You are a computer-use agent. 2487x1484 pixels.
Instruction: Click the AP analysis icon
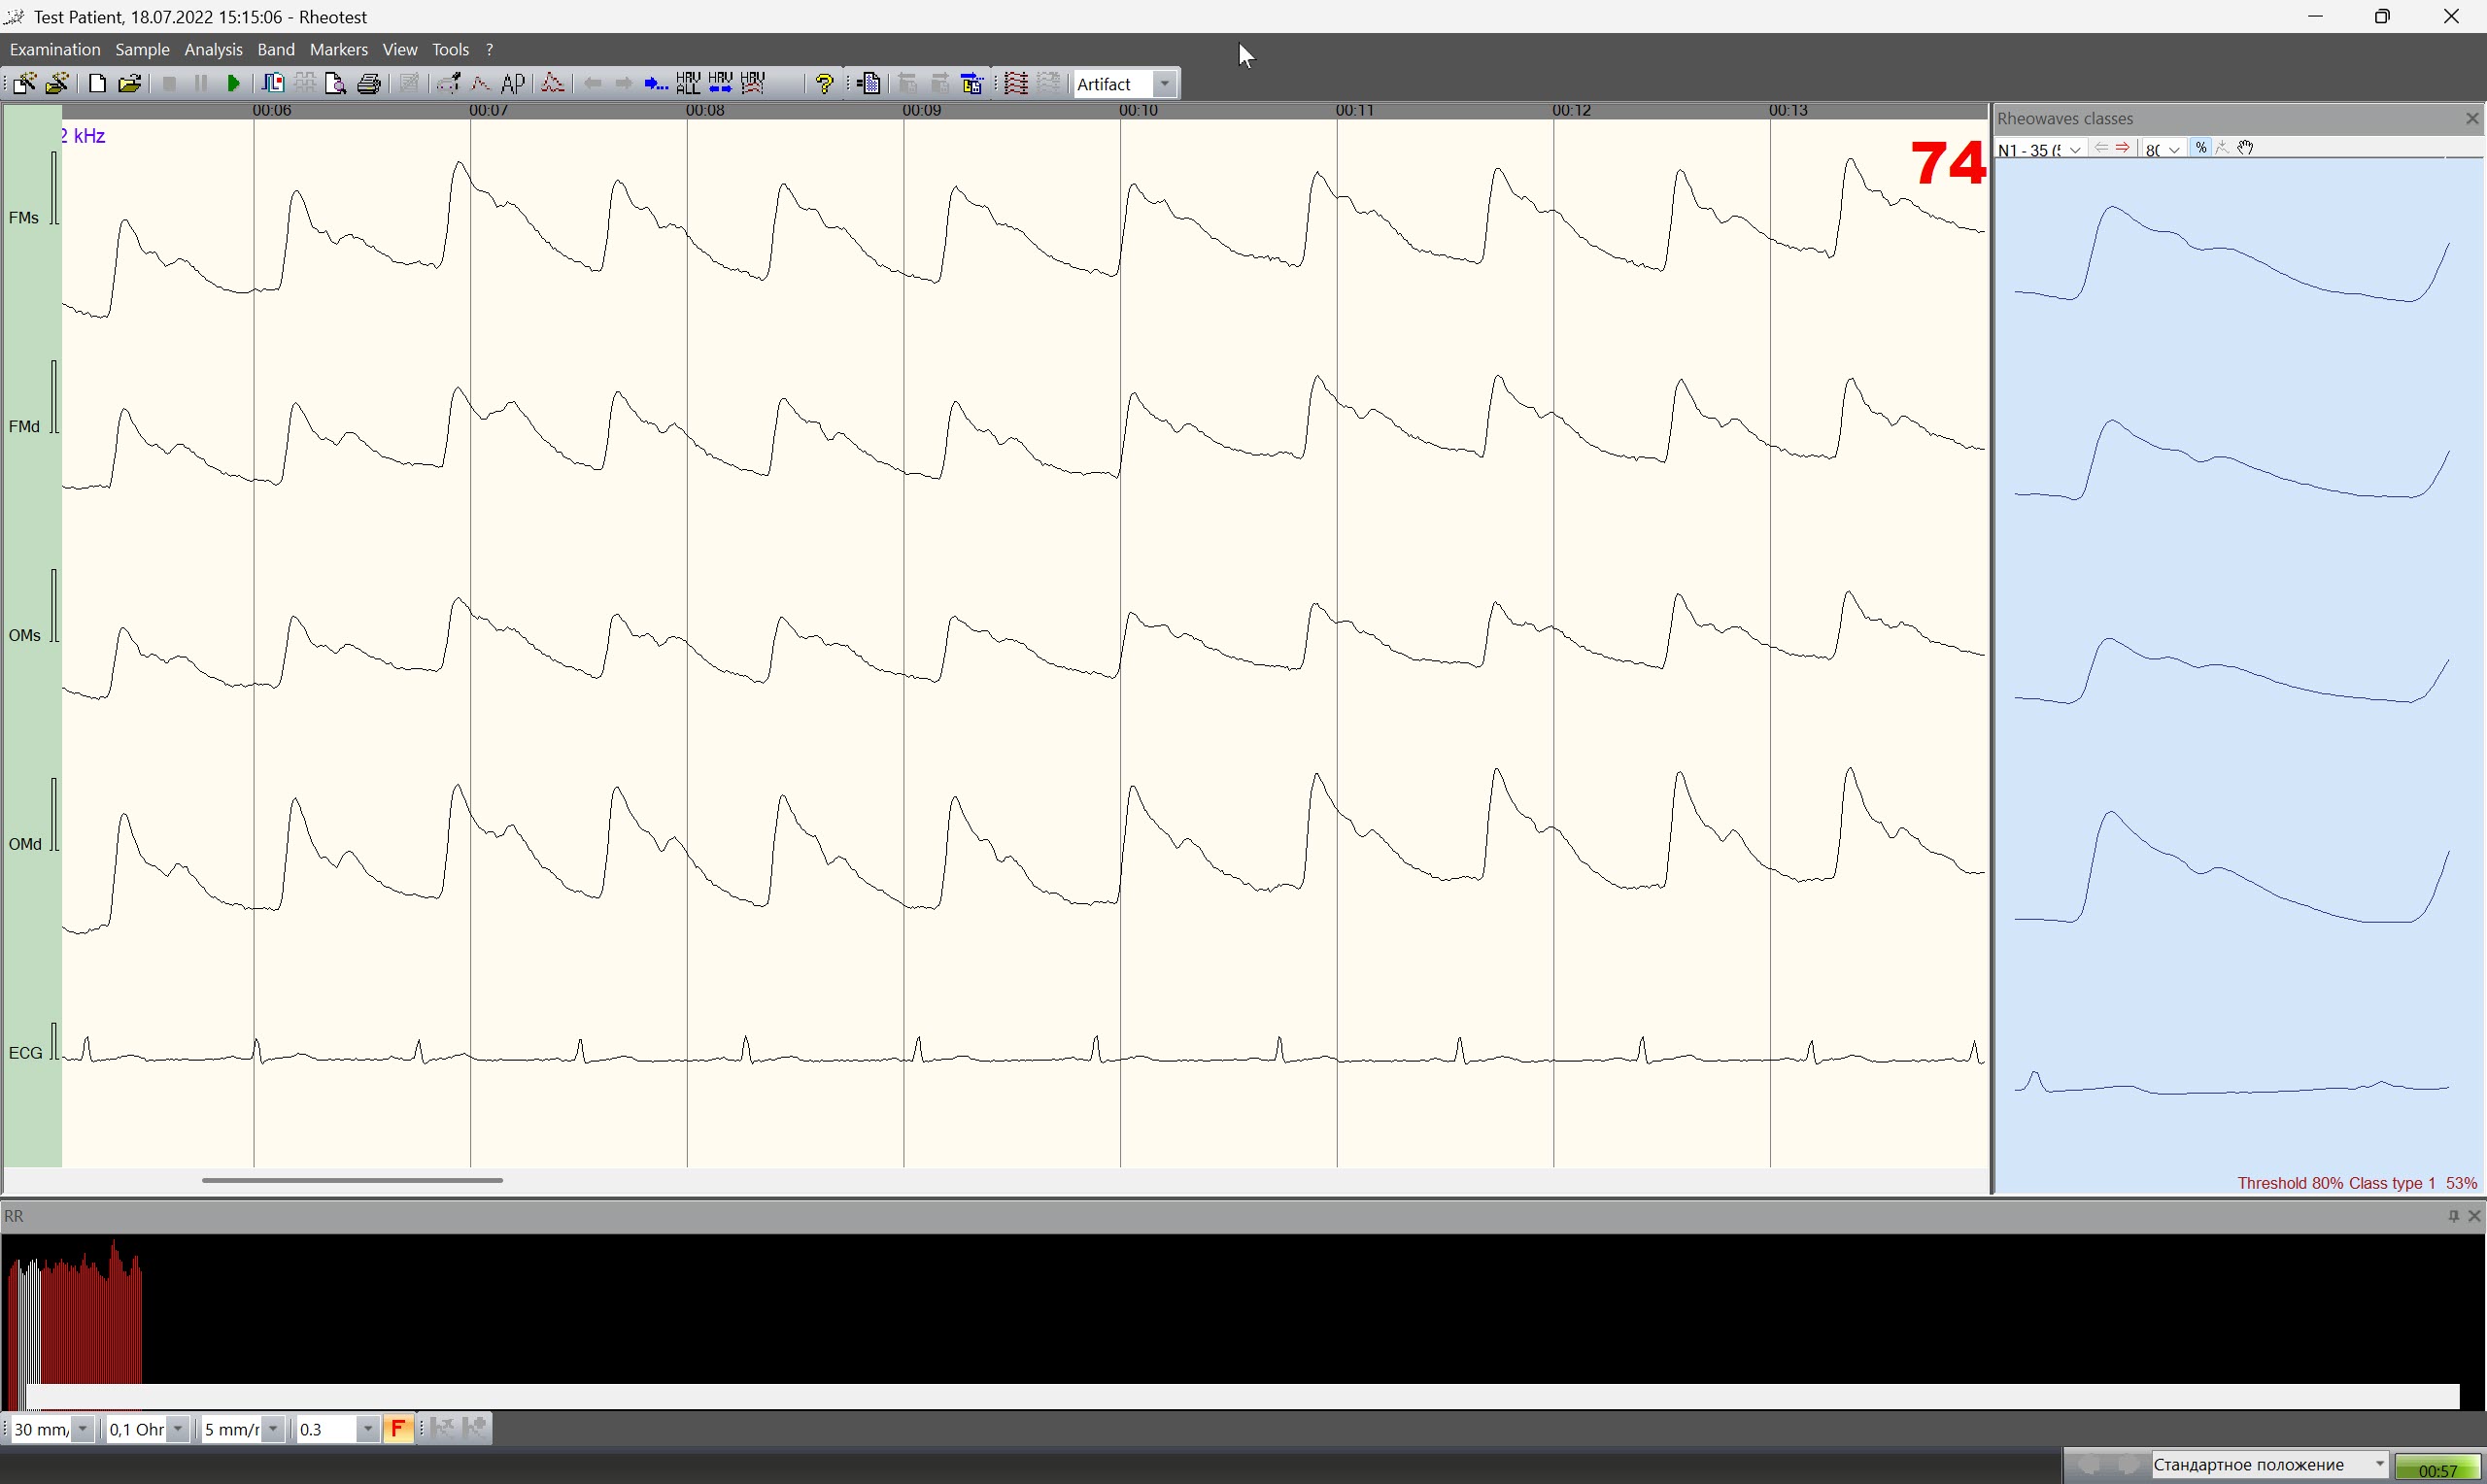point(513,84)
